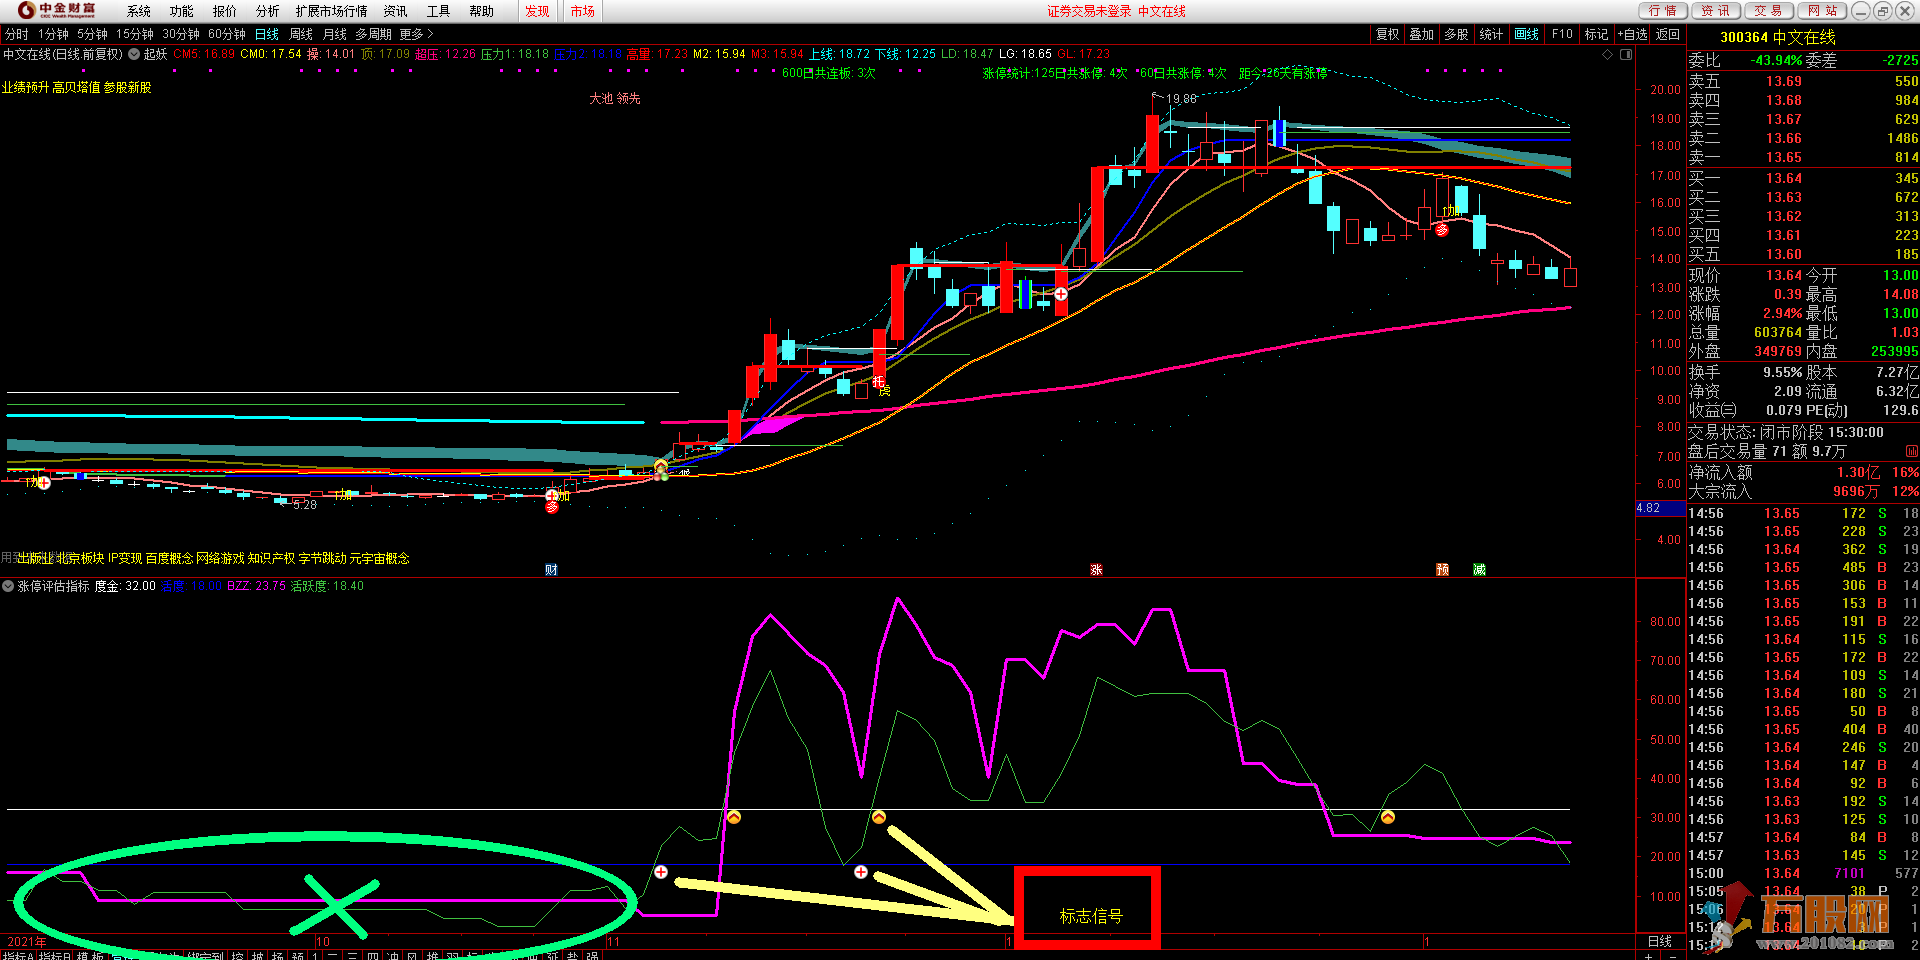Click the 4.82 price axis marker
The image size is (1920, 960).
(x=1660, y=508)
